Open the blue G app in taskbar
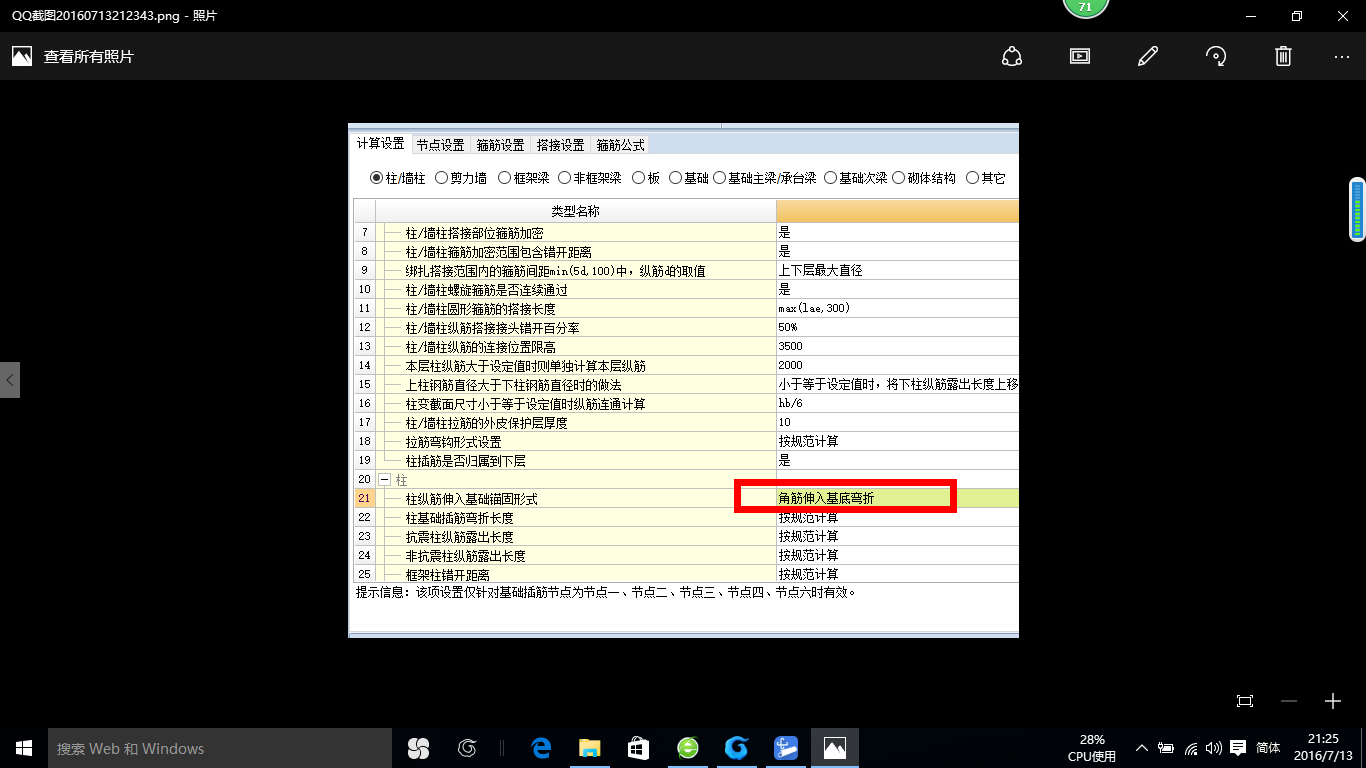This screenshot has height=768, width=1366. tap(736, 748)
